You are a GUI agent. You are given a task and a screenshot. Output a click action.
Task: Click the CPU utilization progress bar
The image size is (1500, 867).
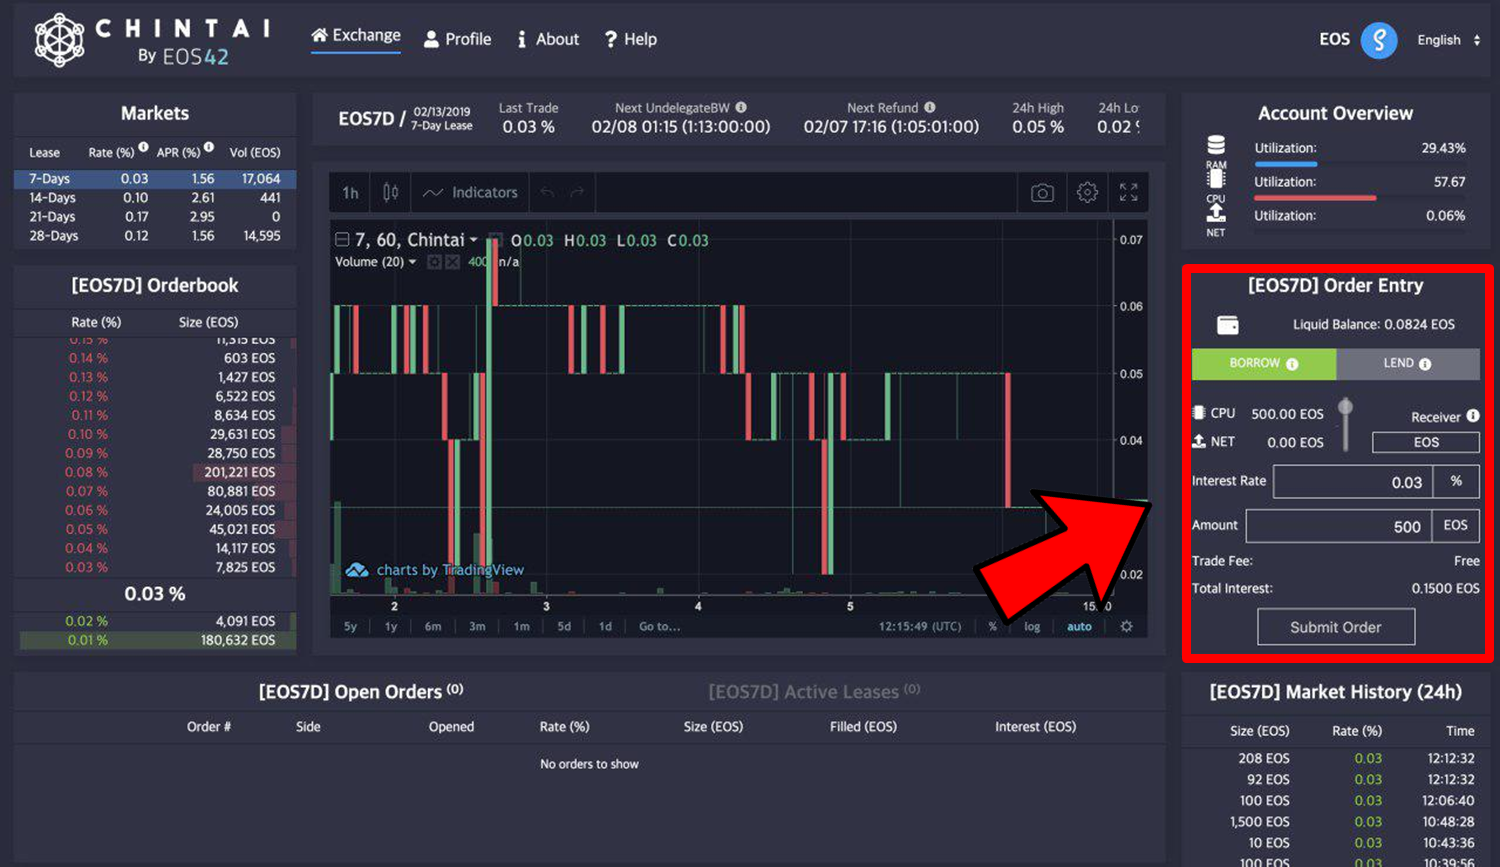[x=1360, y=198]
